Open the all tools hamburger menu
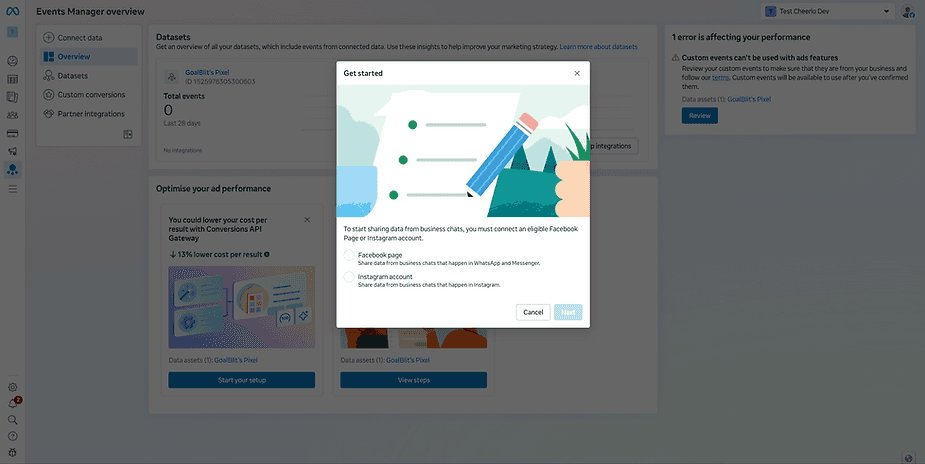The width and height of the screenshot is (925, 464). 12,189
